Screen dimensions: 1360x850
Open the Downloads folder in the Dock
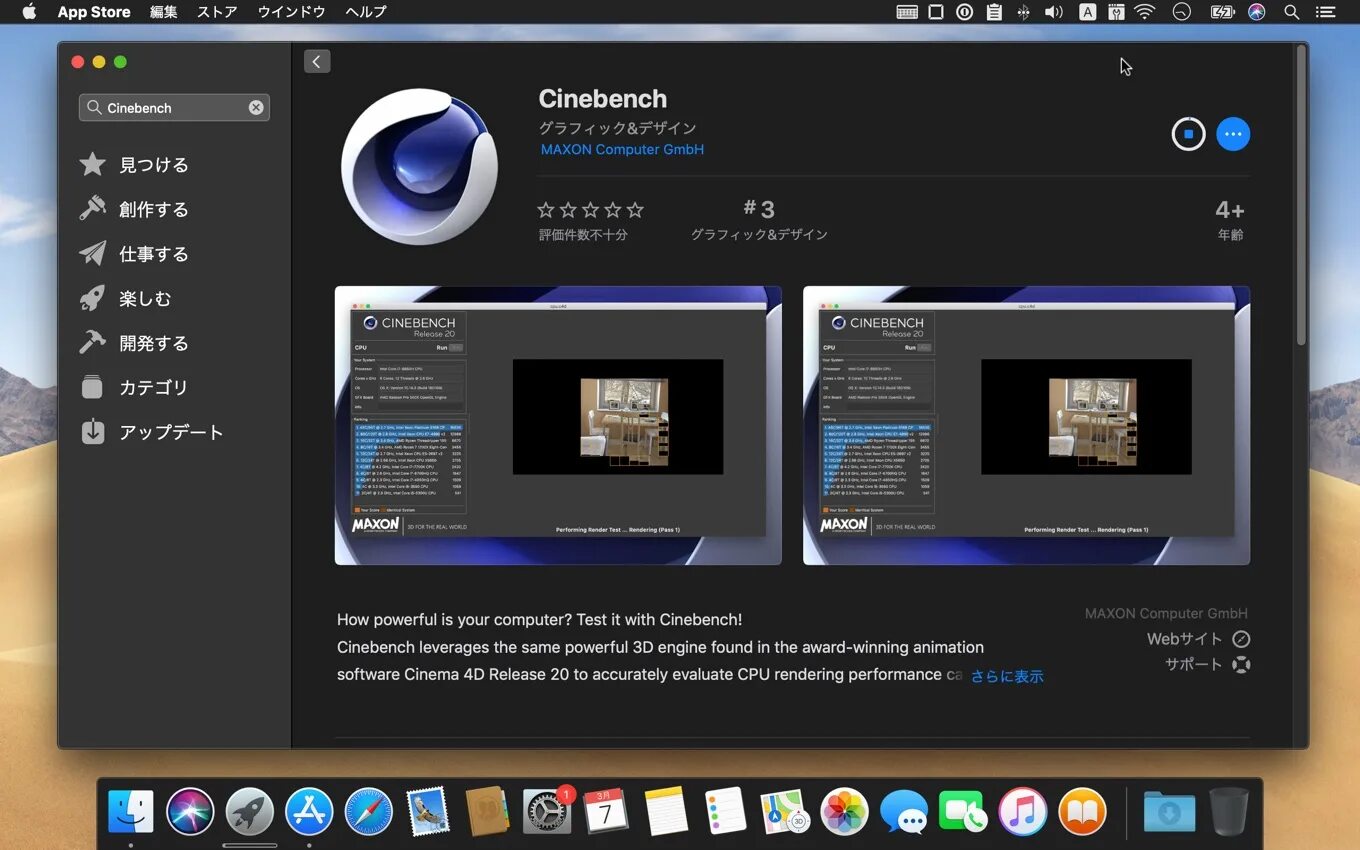(1169, 811)
